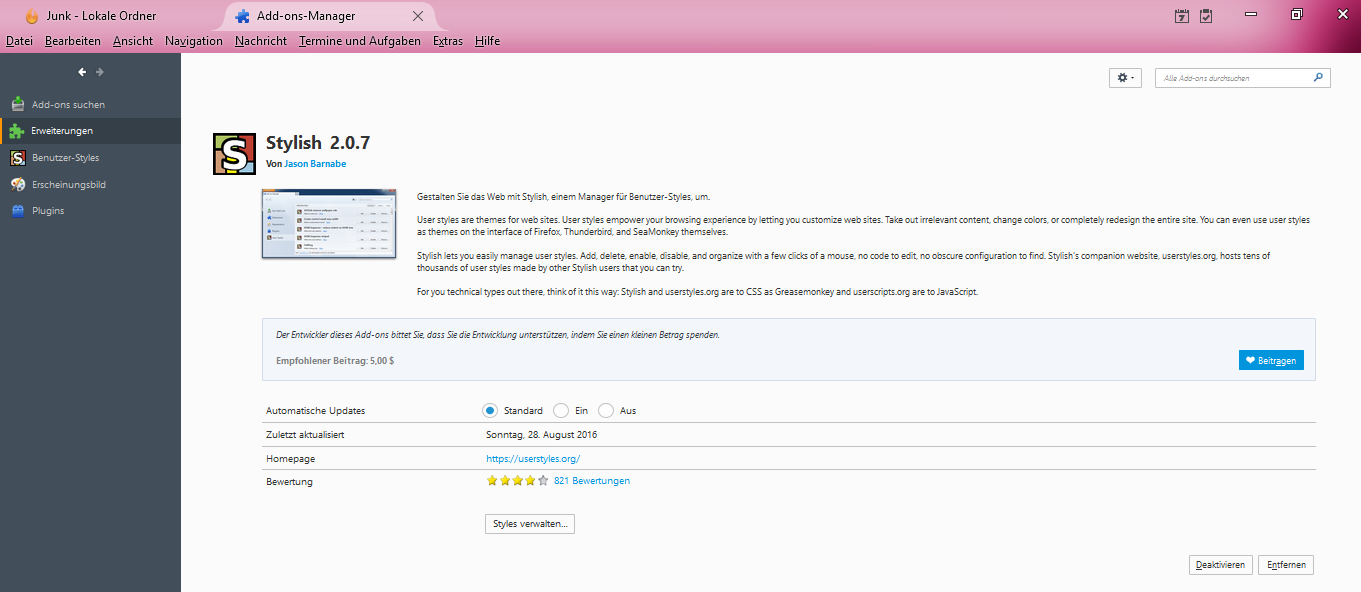Screen dimensions: 1361x592
Task: Click Entfernen button
Action: (x=1286, y=565)
